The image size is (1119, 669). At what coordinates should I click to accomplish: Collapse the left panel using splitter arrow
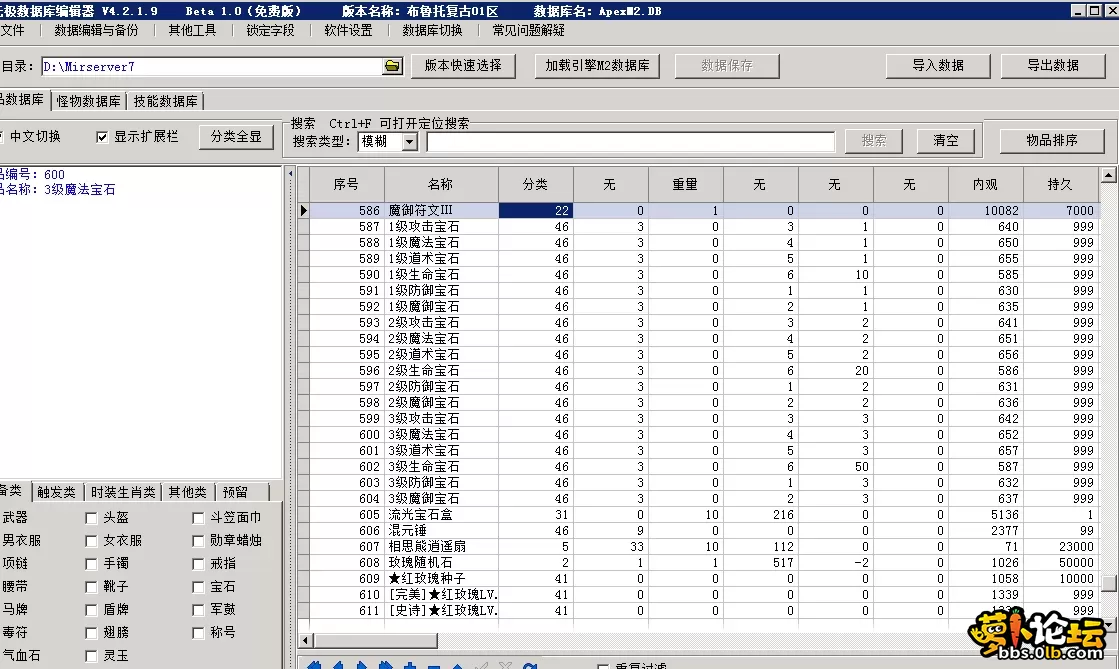click(x=291, y=175)
